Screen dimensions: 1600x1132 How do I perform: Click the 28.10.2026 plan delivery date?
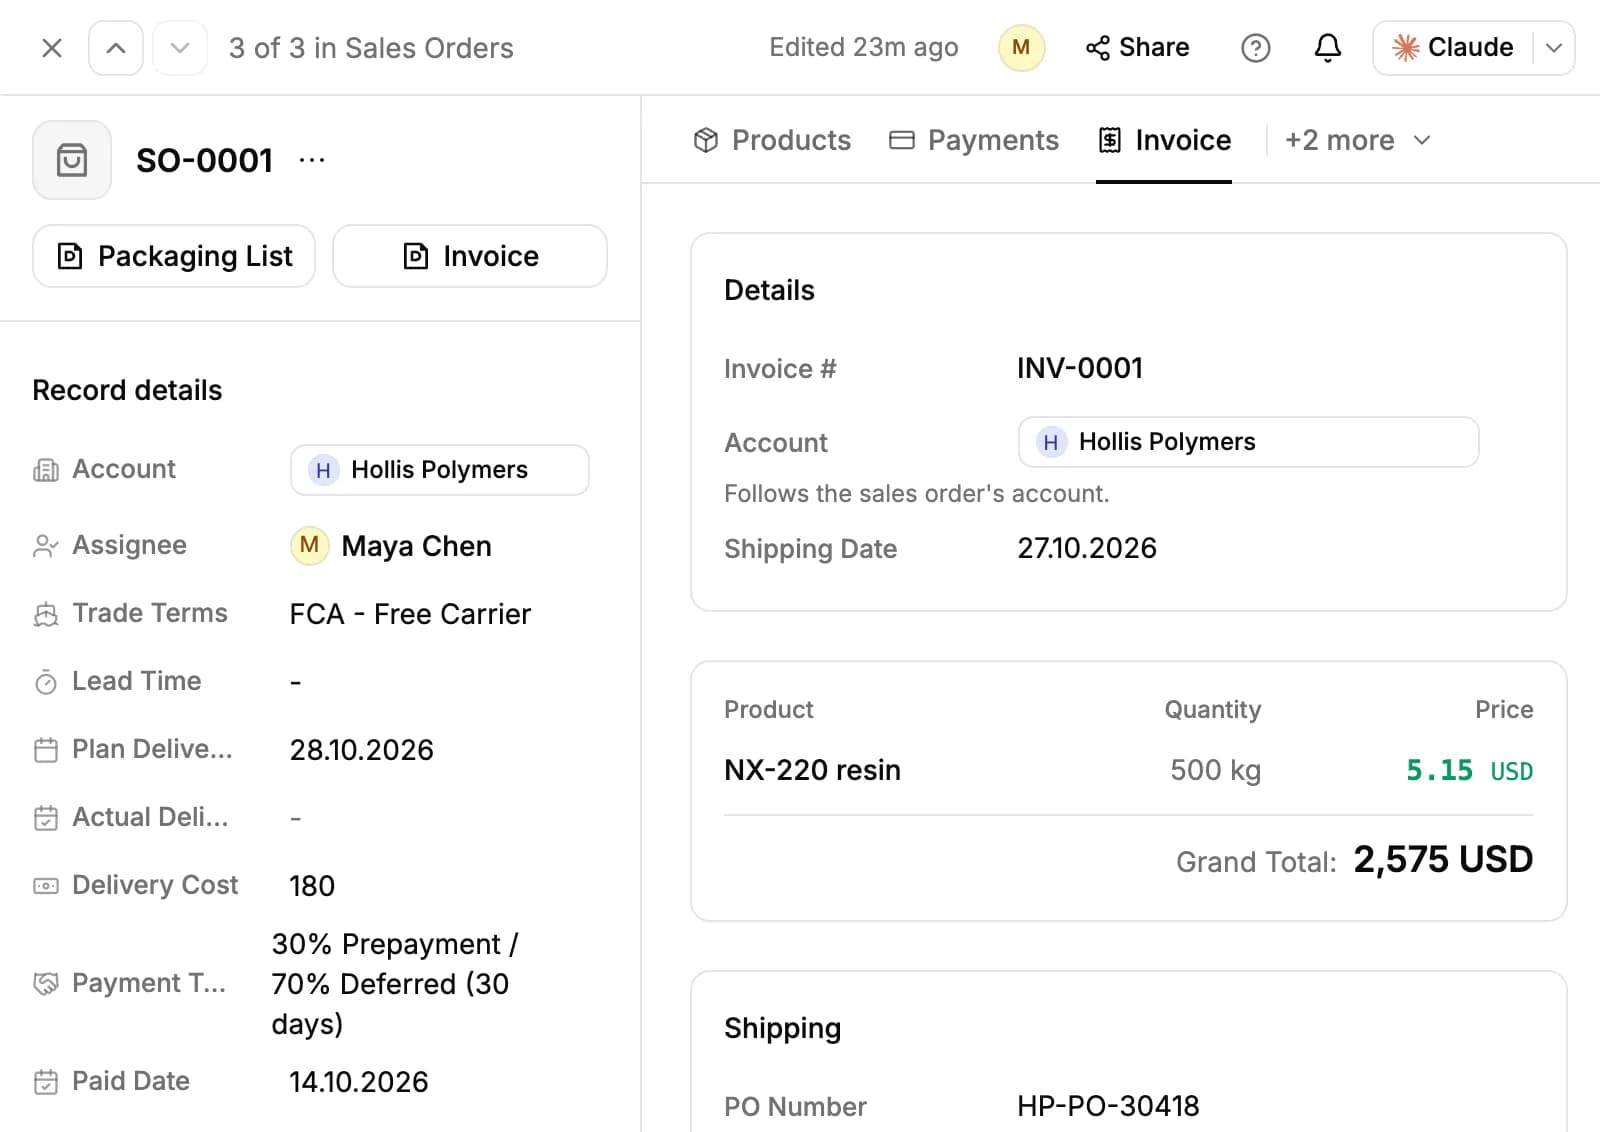point(362,750)
